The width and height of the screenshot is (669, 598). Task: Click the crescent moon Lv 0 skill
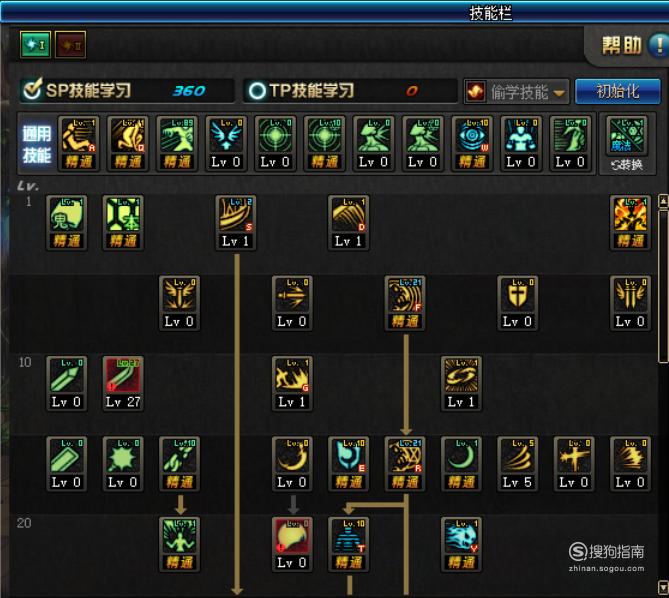(292, 463)
